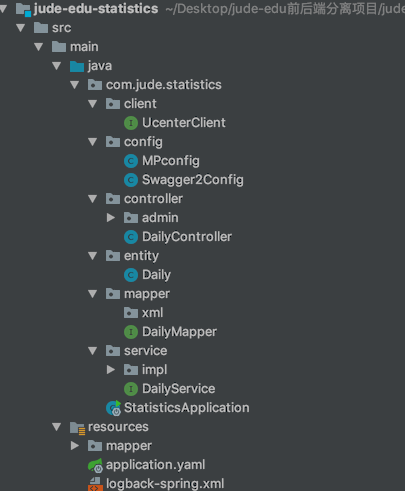Expand the resources mapper folder
Image resolution: width=405 pixels, height=491 pixels.
coord(75,446)
